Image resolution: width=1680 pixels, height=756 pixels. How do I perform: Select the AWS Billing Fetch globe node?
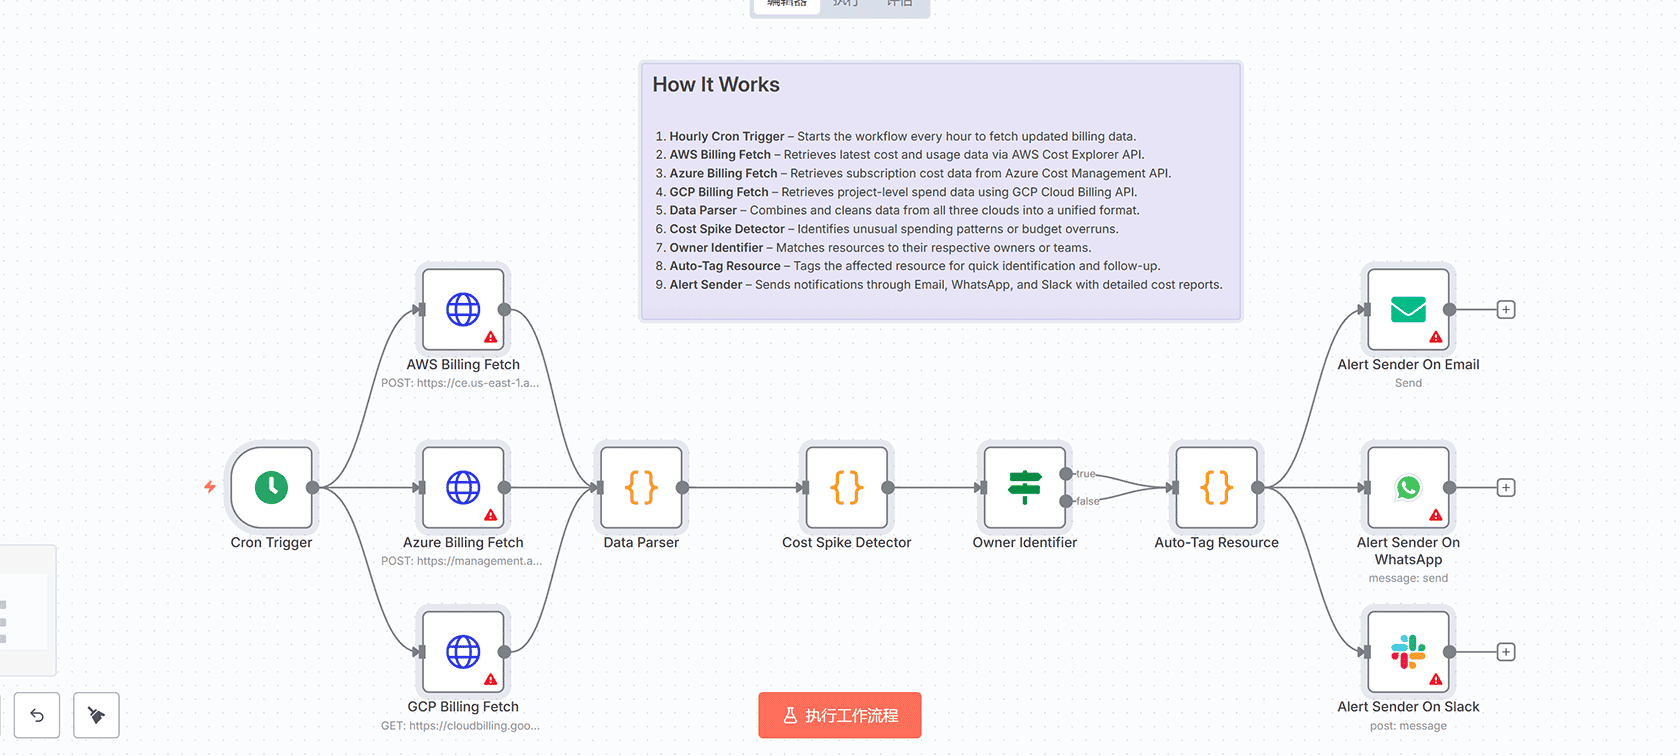[x=462, y=309]
